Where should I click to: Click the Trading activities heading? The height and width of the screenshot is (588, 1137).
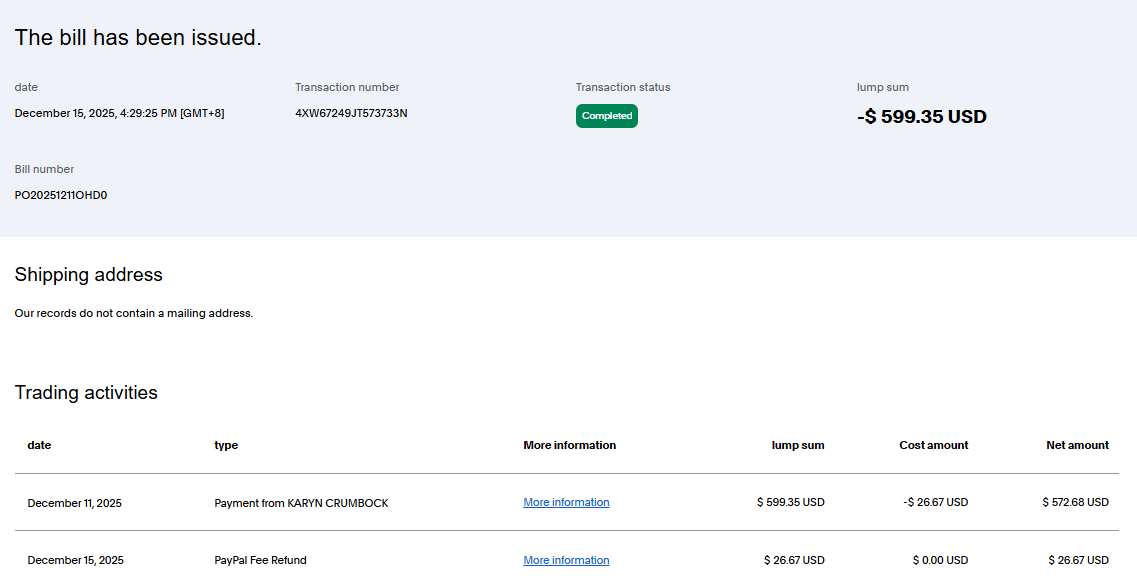(86, 392)
